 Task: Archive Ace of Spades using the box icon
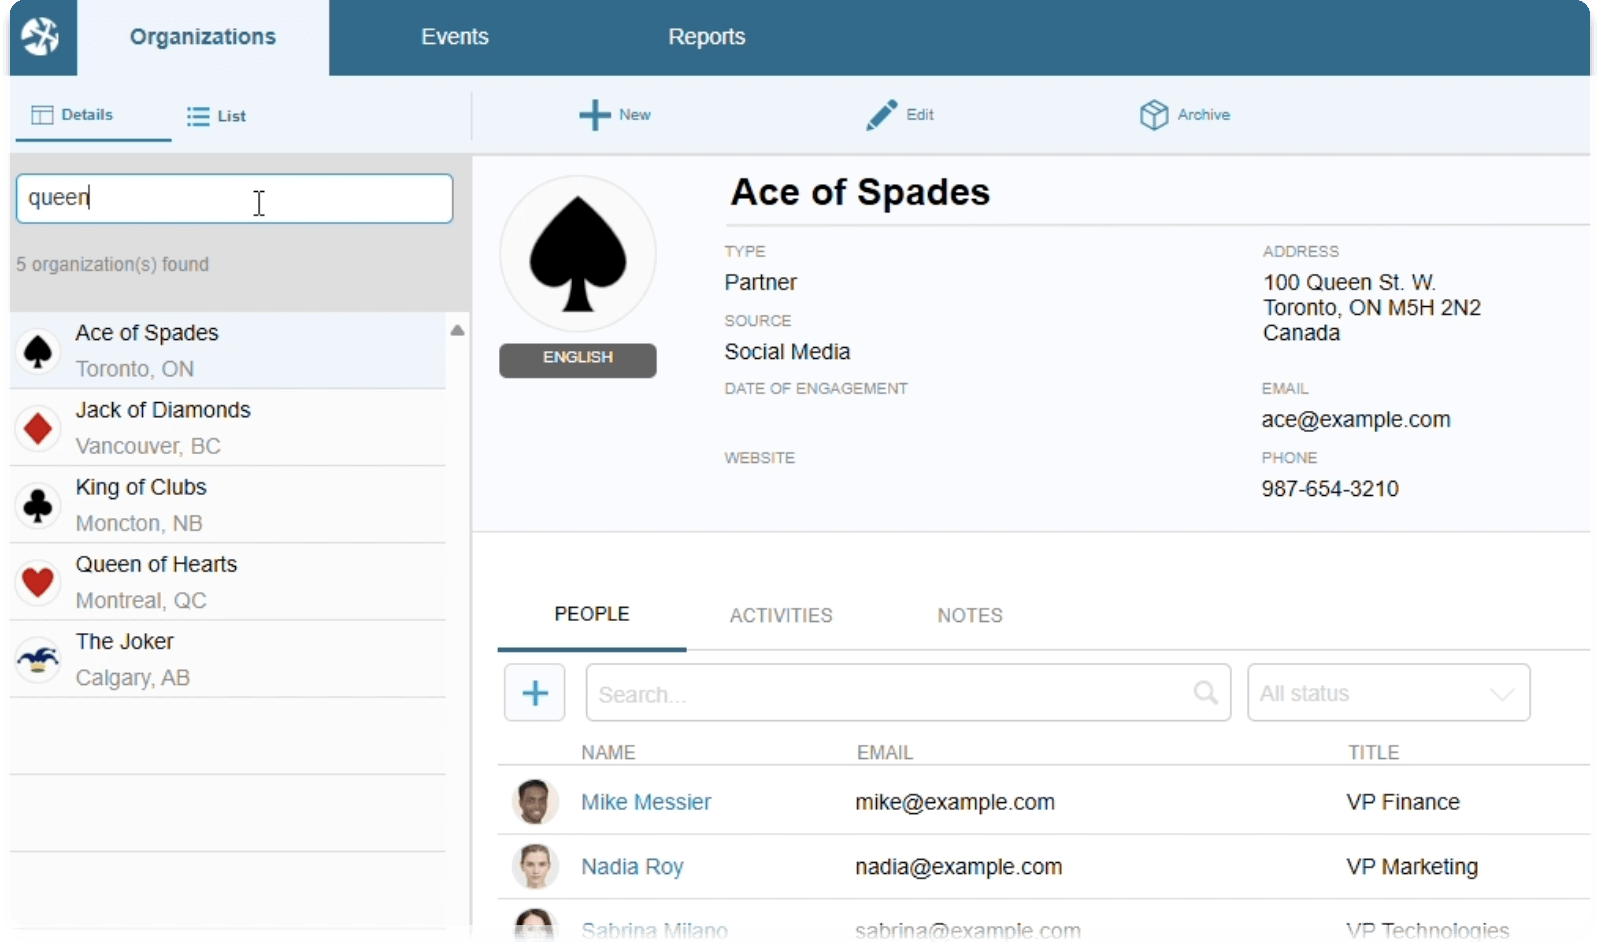[x=1153, y=115]
